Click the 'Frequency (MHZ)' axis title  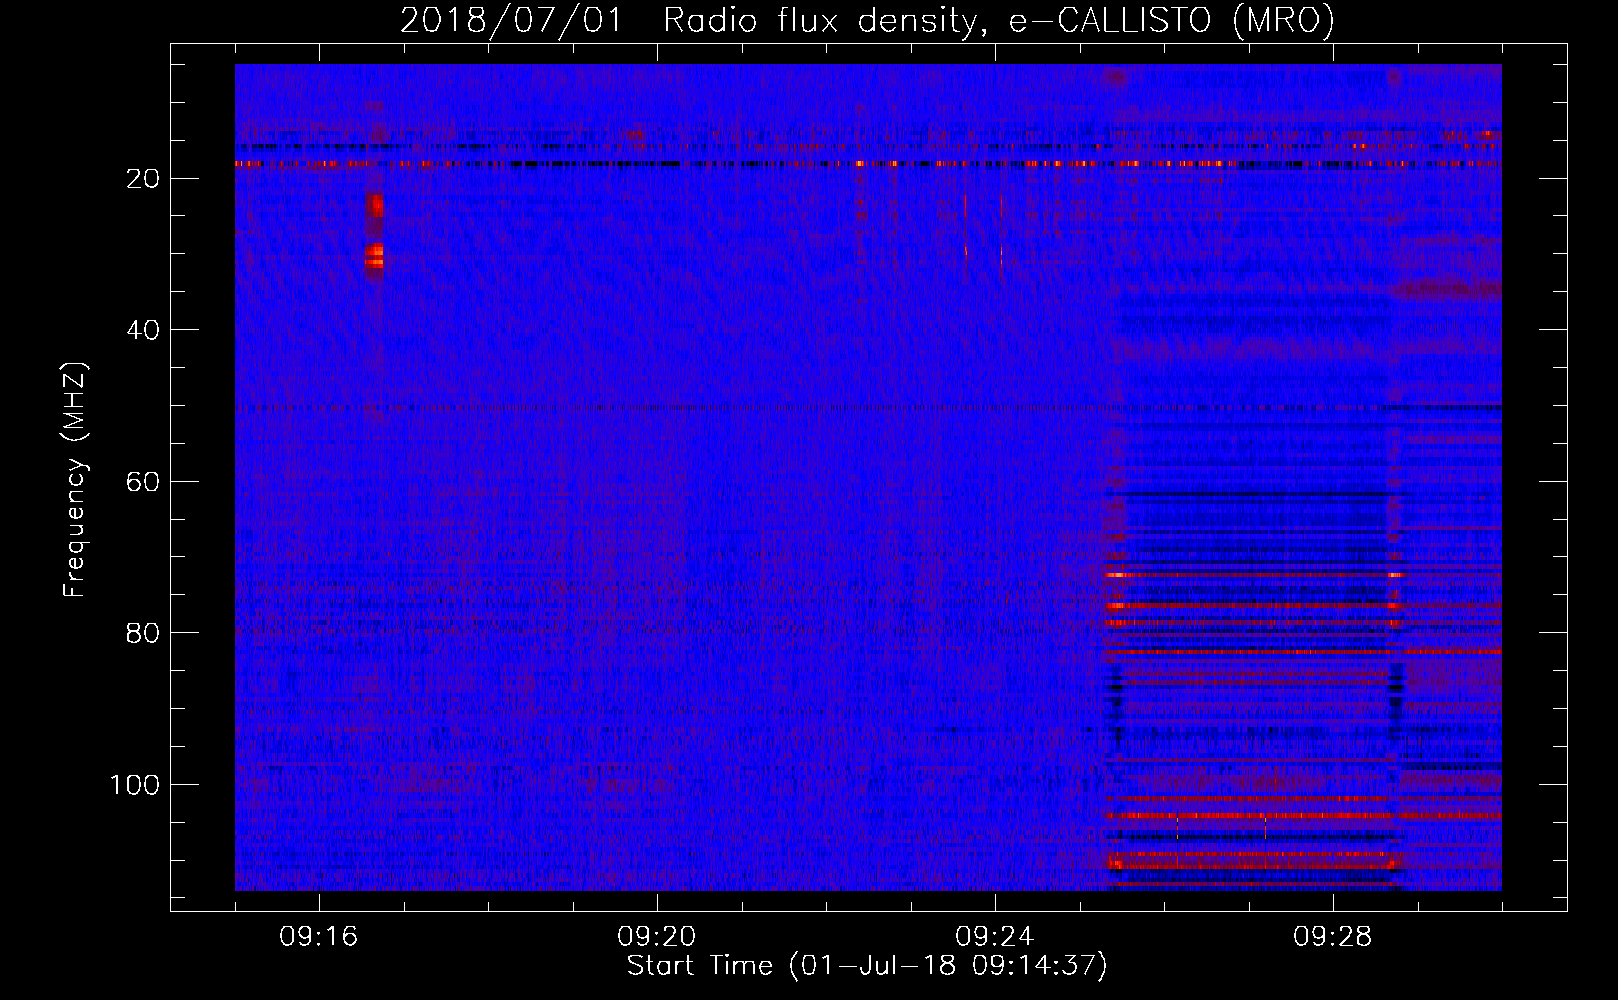75,480
